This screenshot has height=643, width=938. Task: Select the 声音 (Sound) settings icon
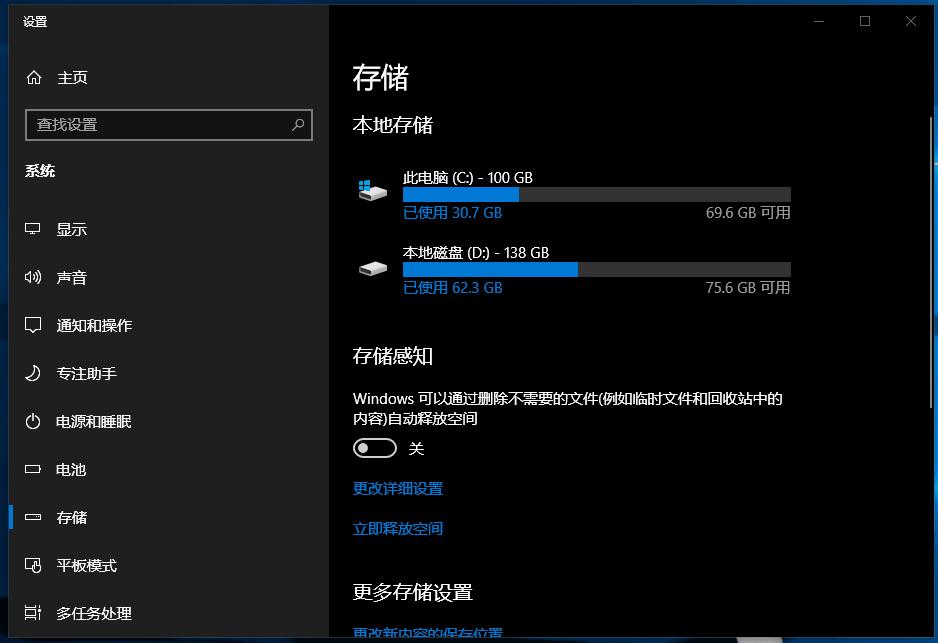[33, 277]
